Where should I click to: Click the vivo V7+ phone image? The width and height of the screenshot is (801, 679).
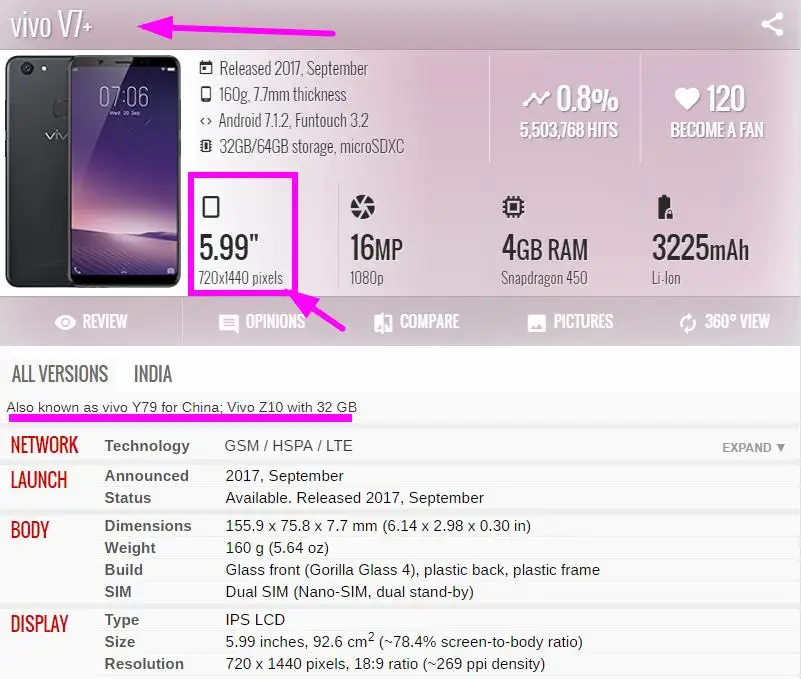[92, 171]
